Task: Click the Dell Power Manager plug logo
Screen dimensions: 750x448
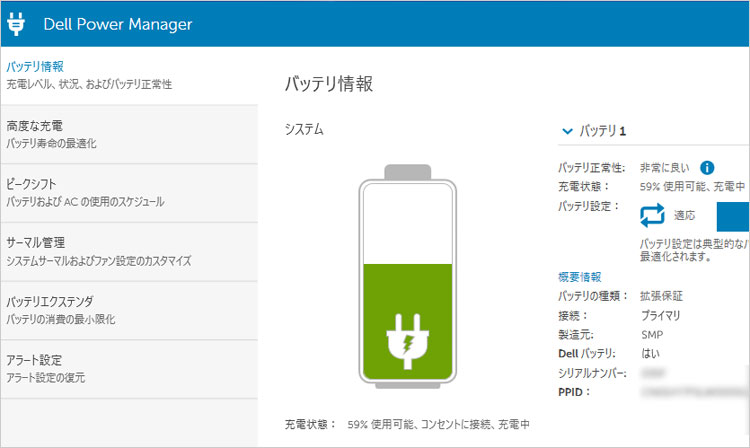Action: coord(16,24)
